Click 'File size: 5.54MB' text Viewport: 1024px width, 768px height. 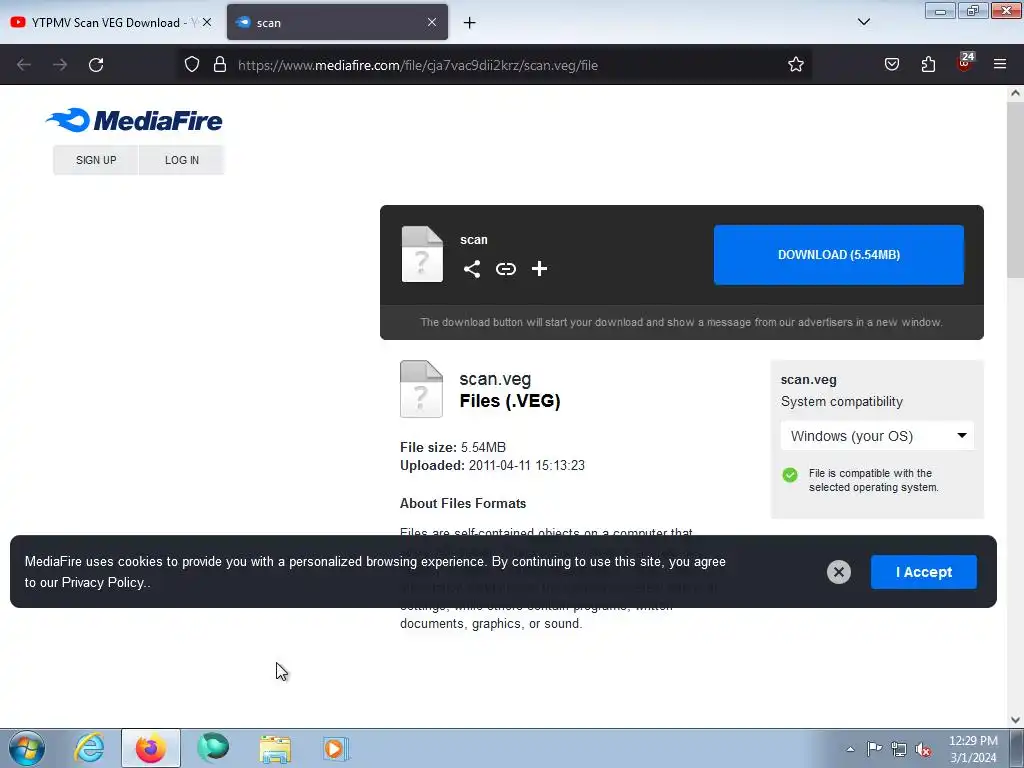tap(453, 447)
